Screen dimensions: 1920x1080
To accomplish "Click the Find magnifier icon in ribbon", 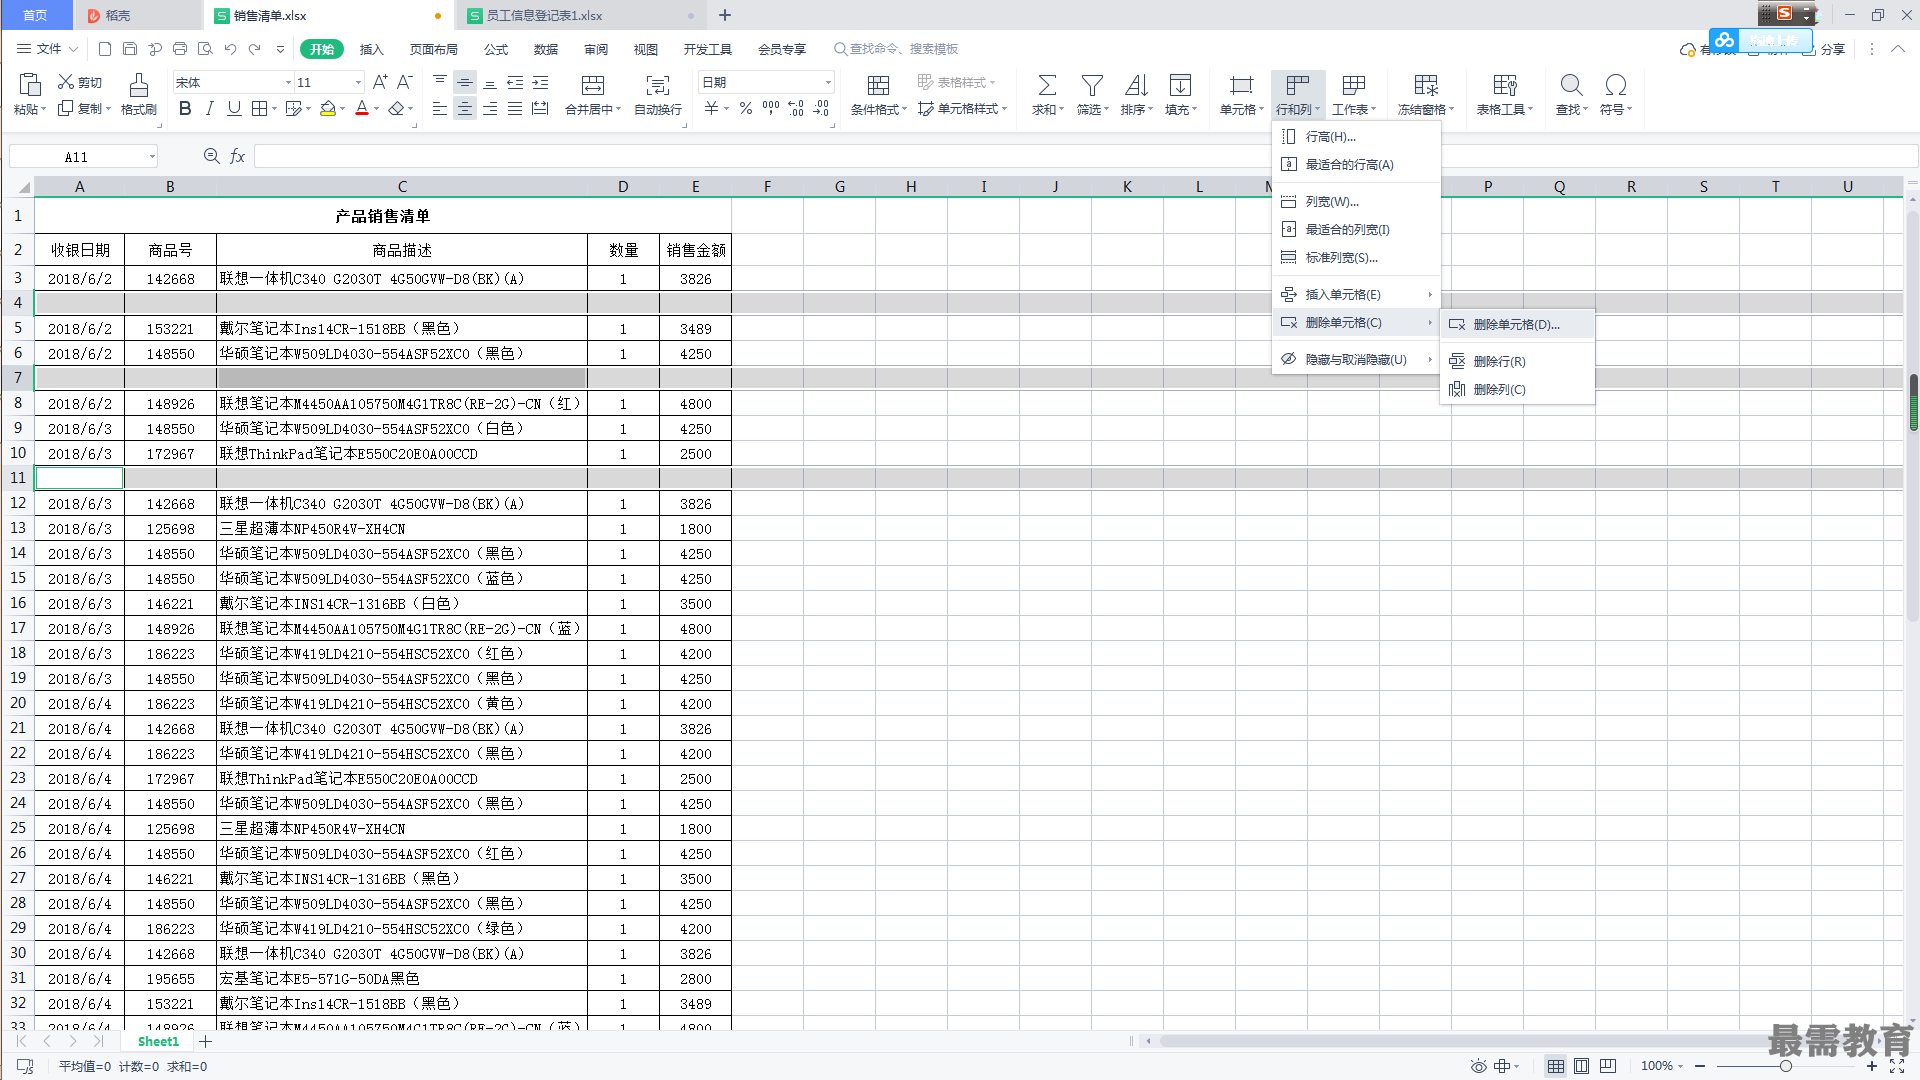I will point(1571,85).
